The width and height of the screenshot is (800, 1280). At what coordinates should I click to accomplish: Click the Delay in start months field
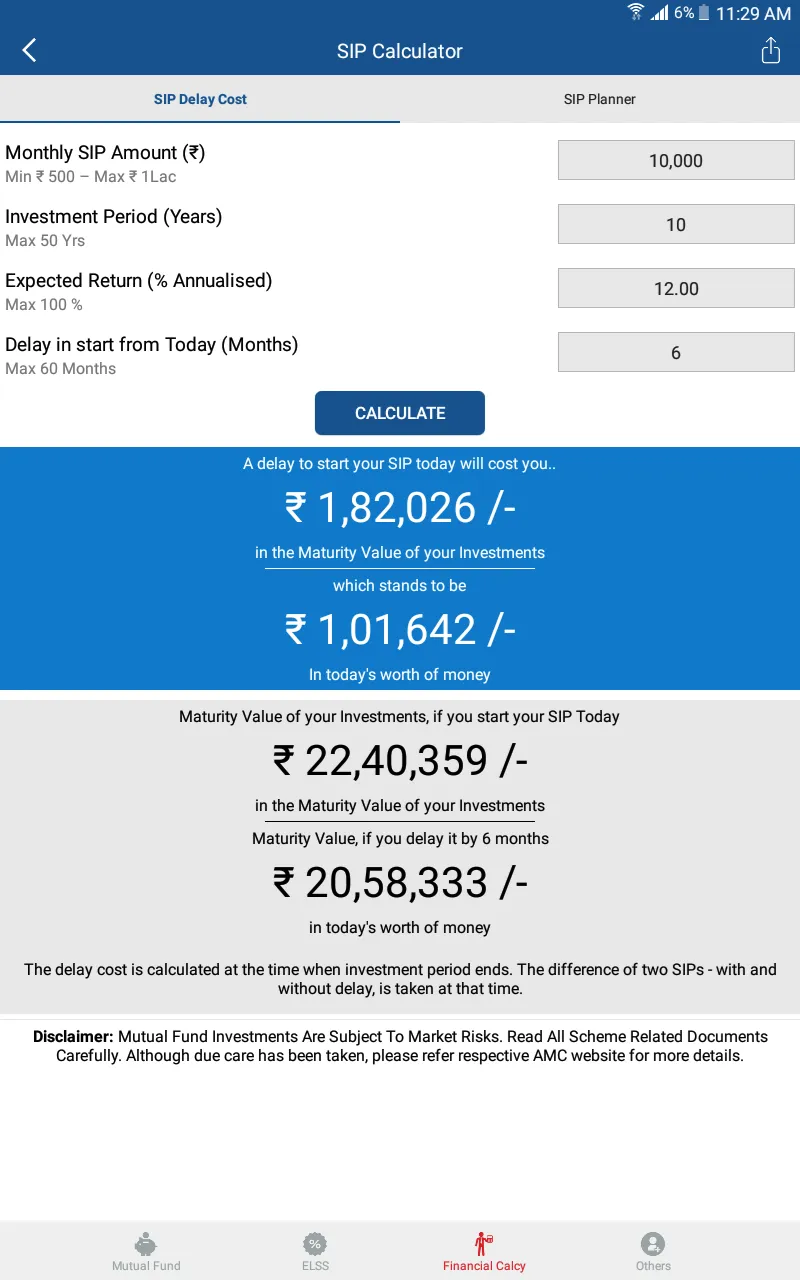(x=675, y=352)
